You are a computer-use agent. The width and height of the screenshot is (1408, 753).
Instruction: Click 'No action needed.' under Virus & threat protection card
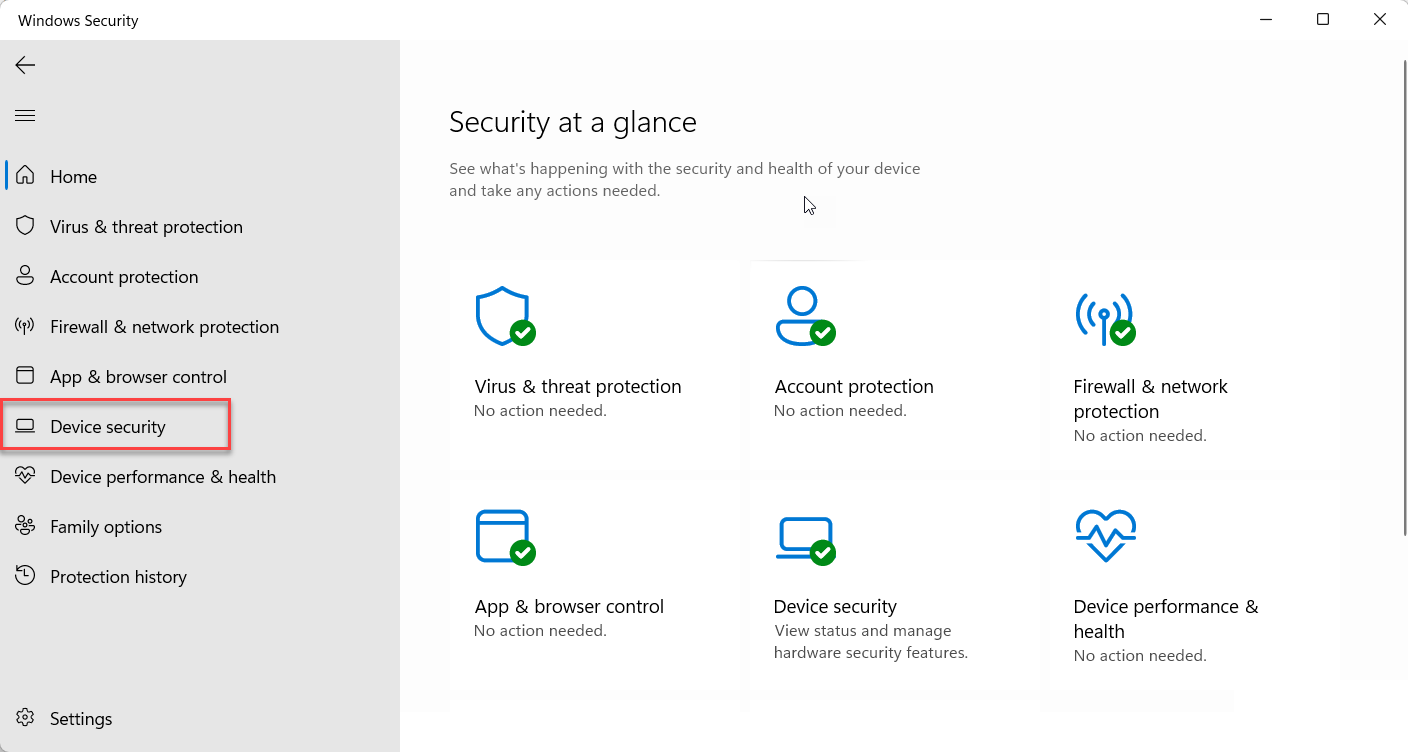click(x=540, y=411)
